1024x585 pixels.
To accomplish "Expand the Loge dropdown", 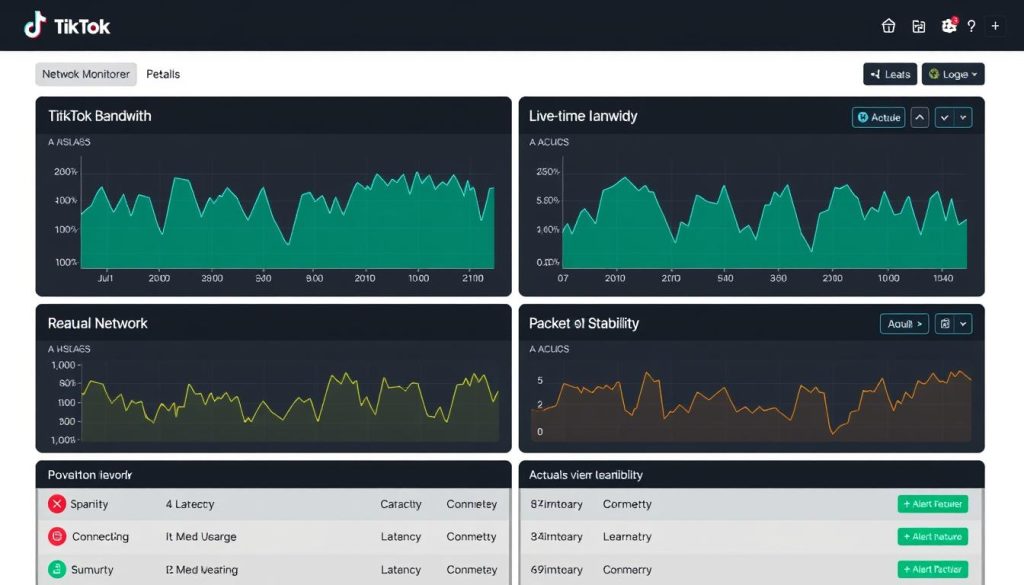I will coord(953,74).
